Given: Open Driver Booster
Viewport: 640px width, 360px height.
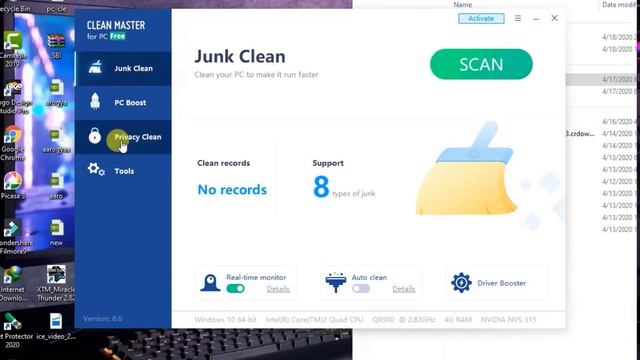Looking at the screenshot, I should pyautogui.click(x=496, y=283).
